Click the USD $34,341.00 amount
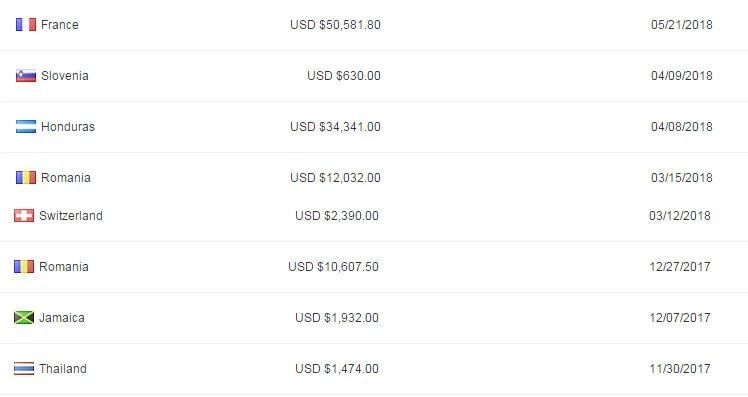 [x=335, y=126]
